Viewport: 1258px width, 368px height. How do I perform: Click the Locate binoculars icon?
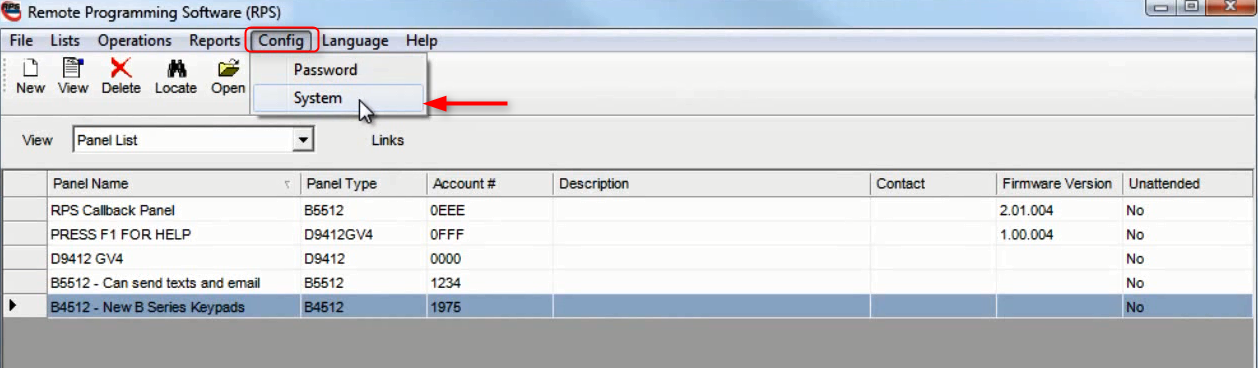pos(176,76)
